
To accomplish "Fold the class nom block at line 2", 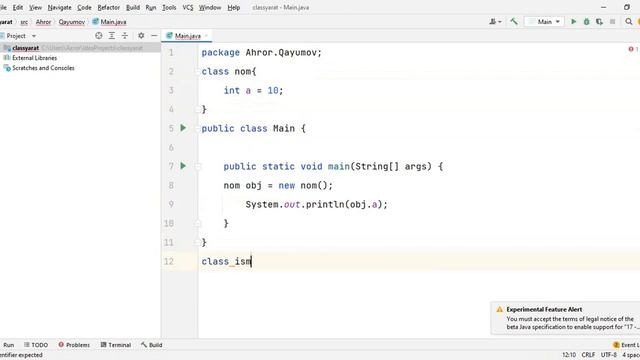I will click(198, 72).
